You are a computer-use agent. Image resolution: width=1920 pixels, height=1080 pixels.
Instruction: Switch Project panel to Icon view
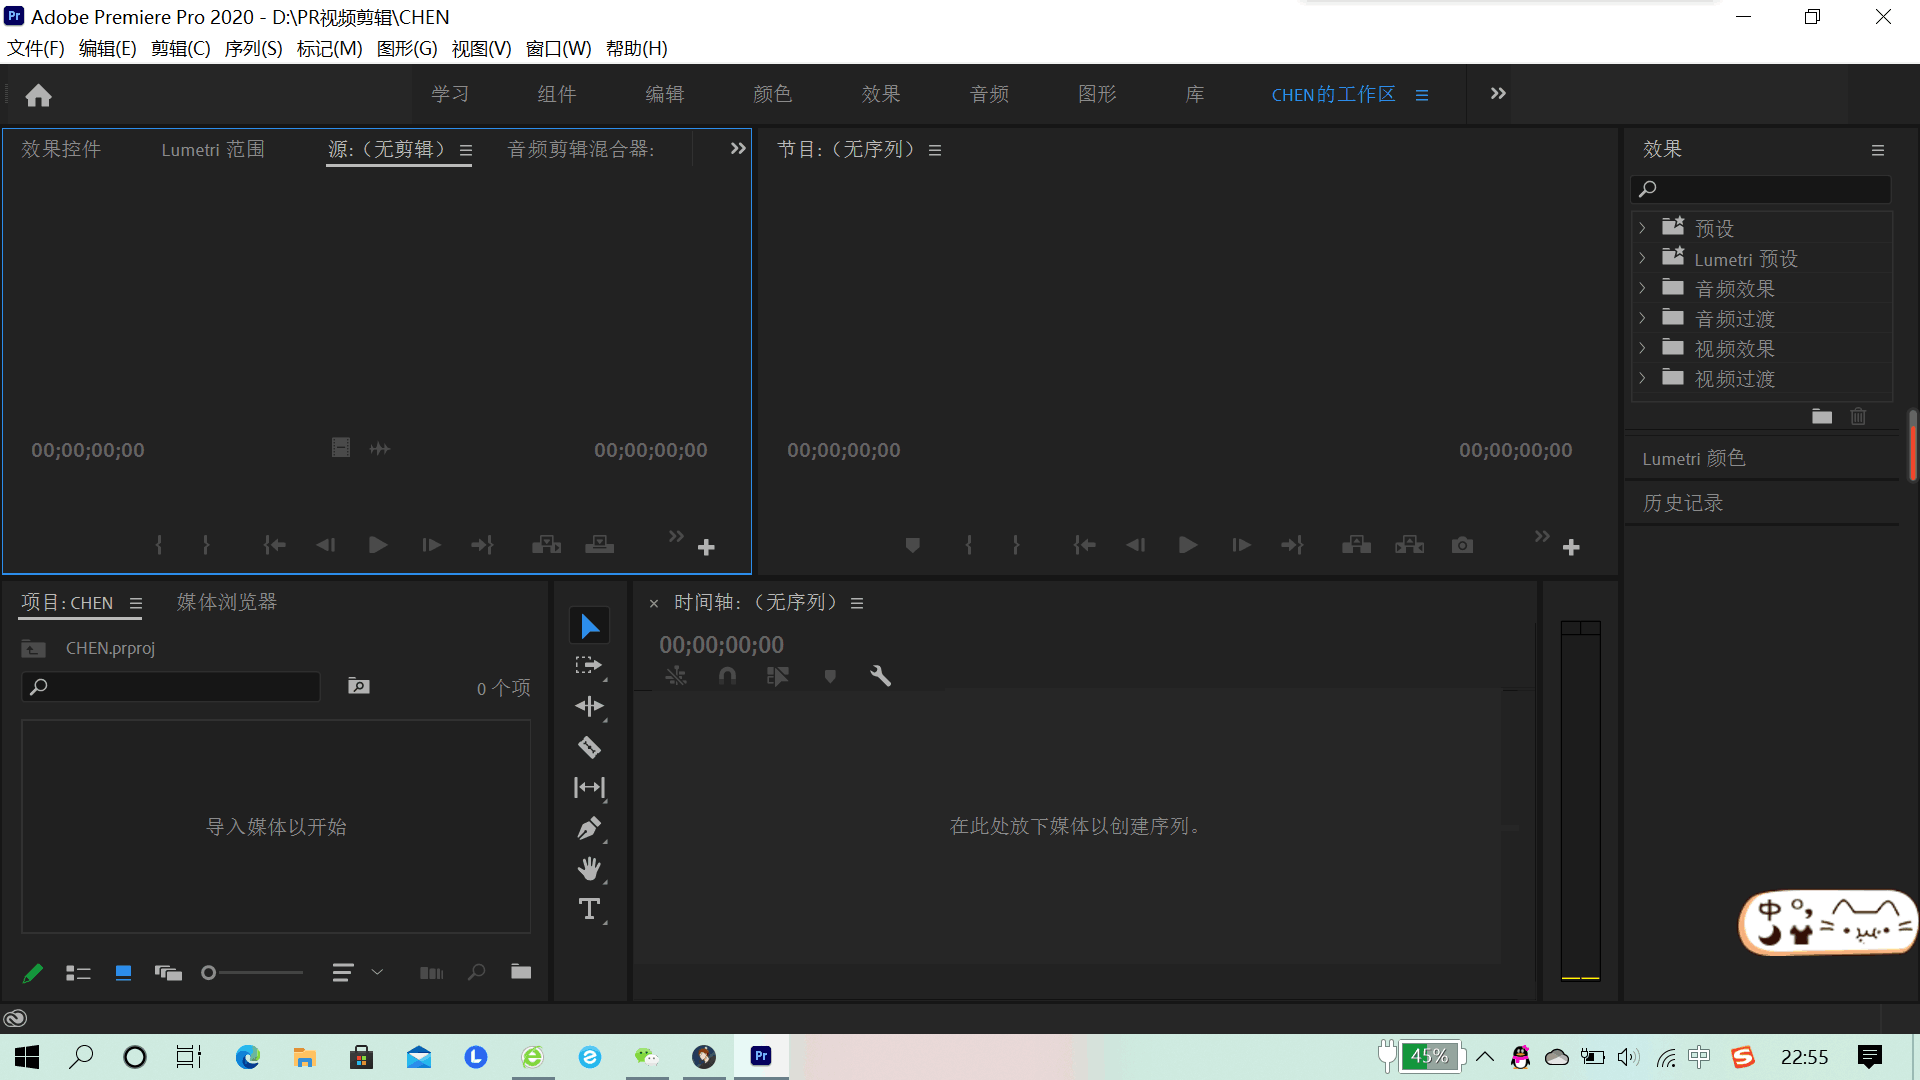(123, 973)
